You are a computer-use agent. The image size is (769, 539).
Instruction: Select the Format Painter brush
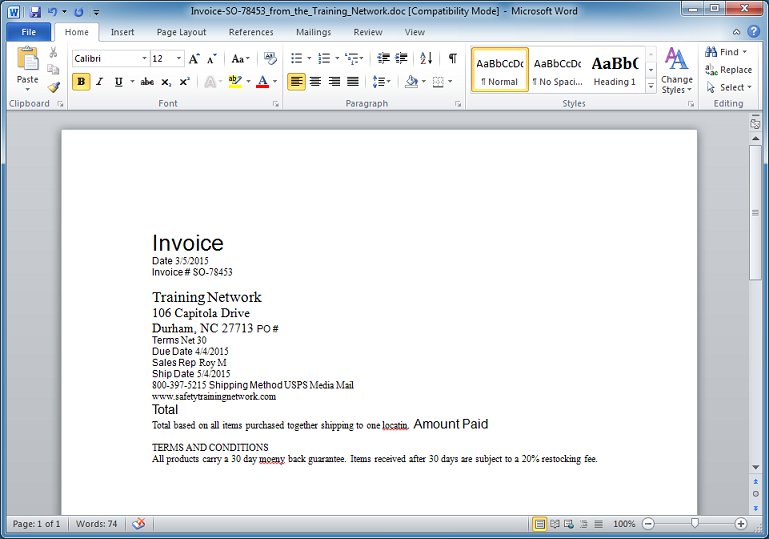click(x=54, y=87)
